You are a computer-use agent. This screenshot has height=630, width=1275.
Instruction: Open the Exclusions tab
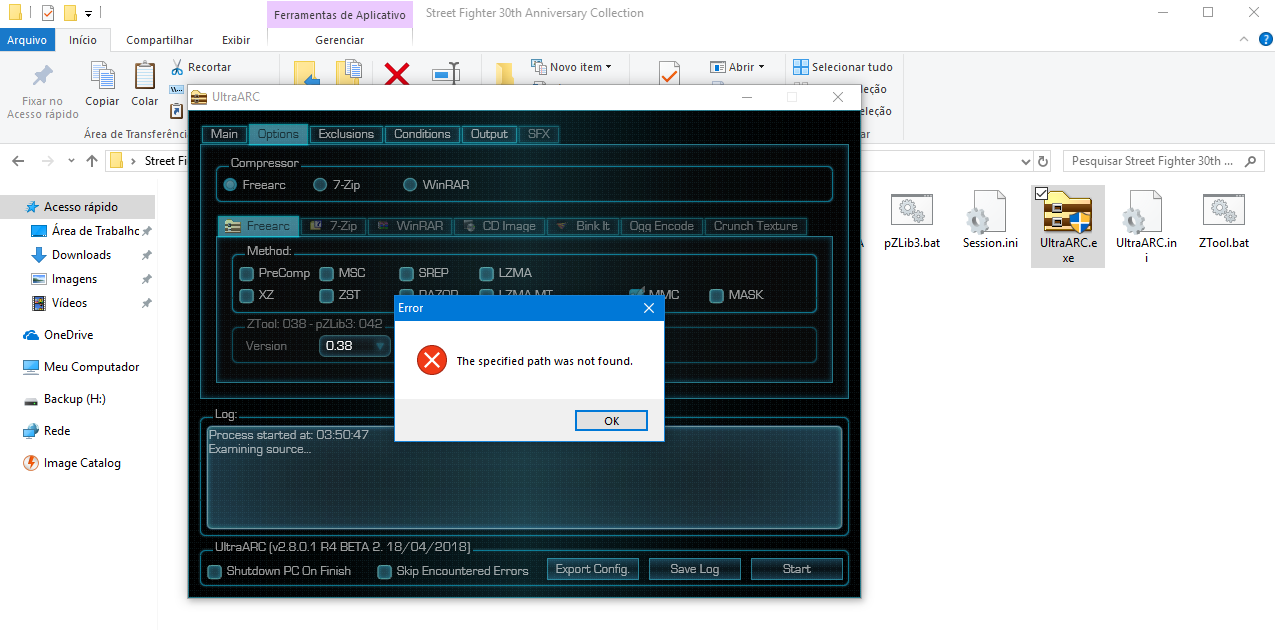pos(346,134)
